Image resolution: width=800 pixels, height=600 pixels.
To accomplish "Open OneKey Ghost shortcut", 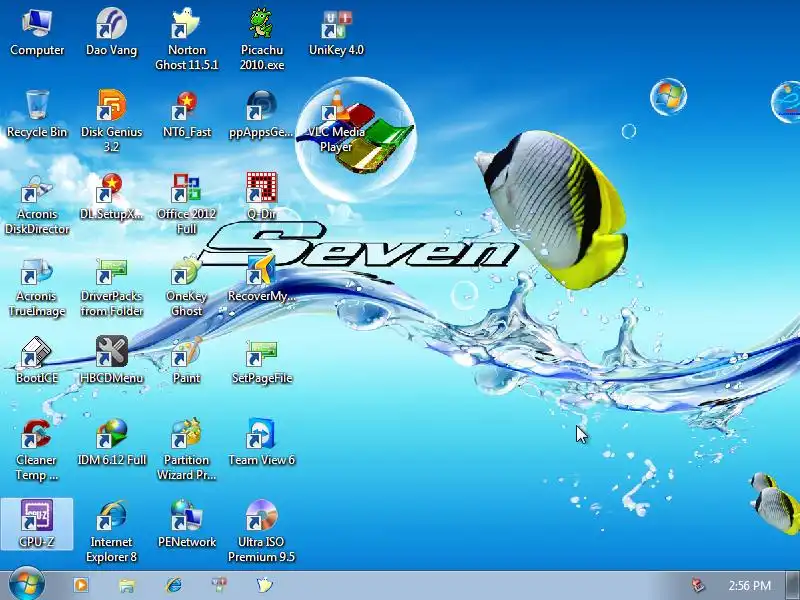I will coord(186,288).
